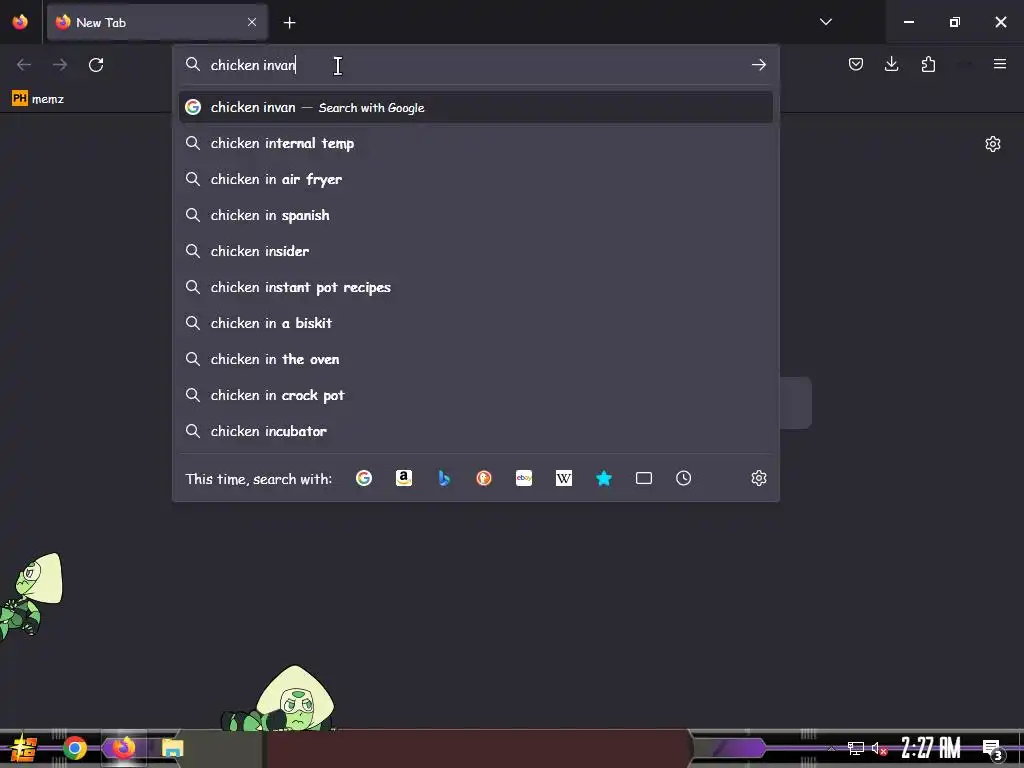Go back with the back arrow
This screenshot has width=1024, height=768.
tap(24, 65)
